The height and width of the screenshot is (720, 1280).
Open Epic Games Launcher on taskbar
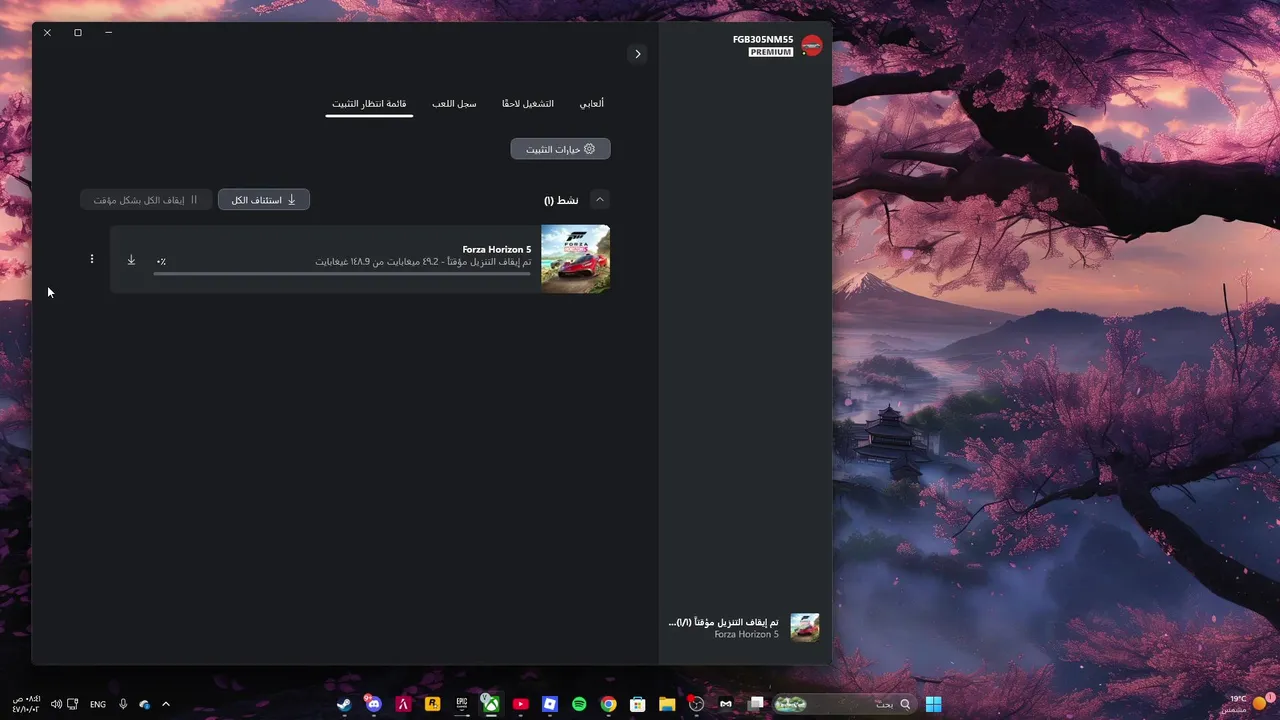click(462, 704)
